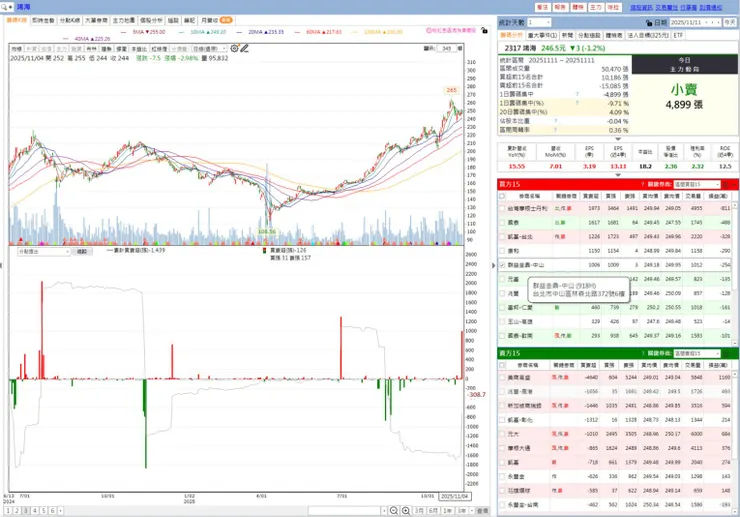Toggle the lock icon beside 日期

point(649,23)
